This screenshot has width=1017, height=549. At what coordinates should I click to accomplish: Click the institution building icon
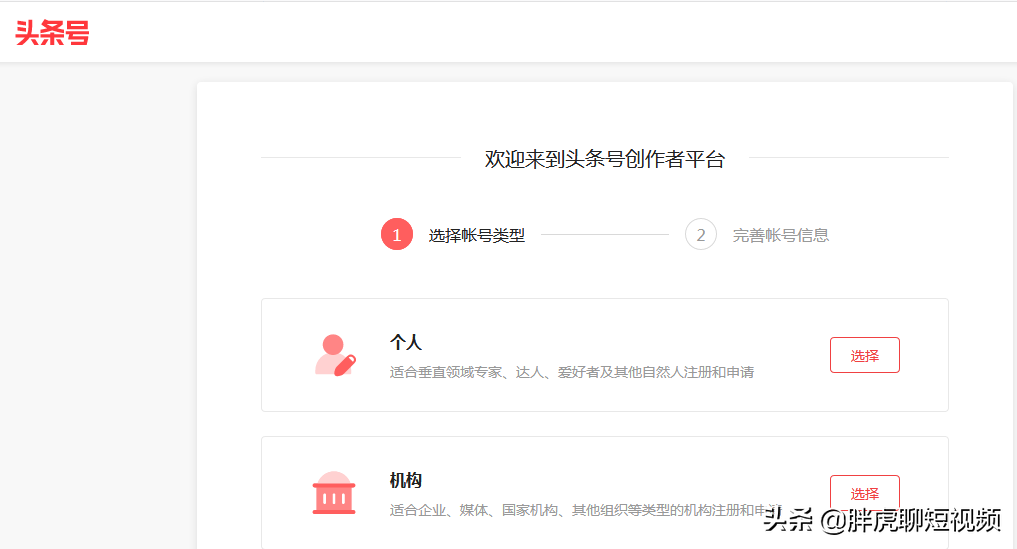point(334,493)
